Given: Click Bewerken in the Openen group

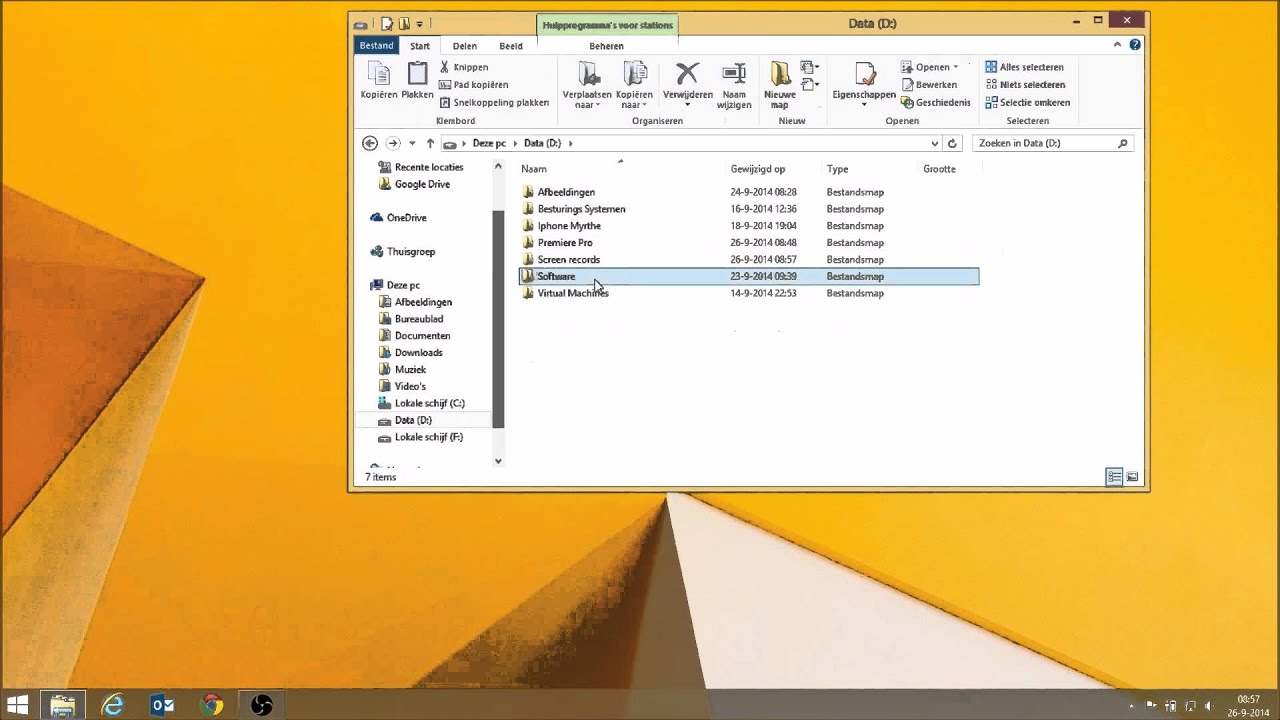Looking at the screenshot, I should click(929, 85).
